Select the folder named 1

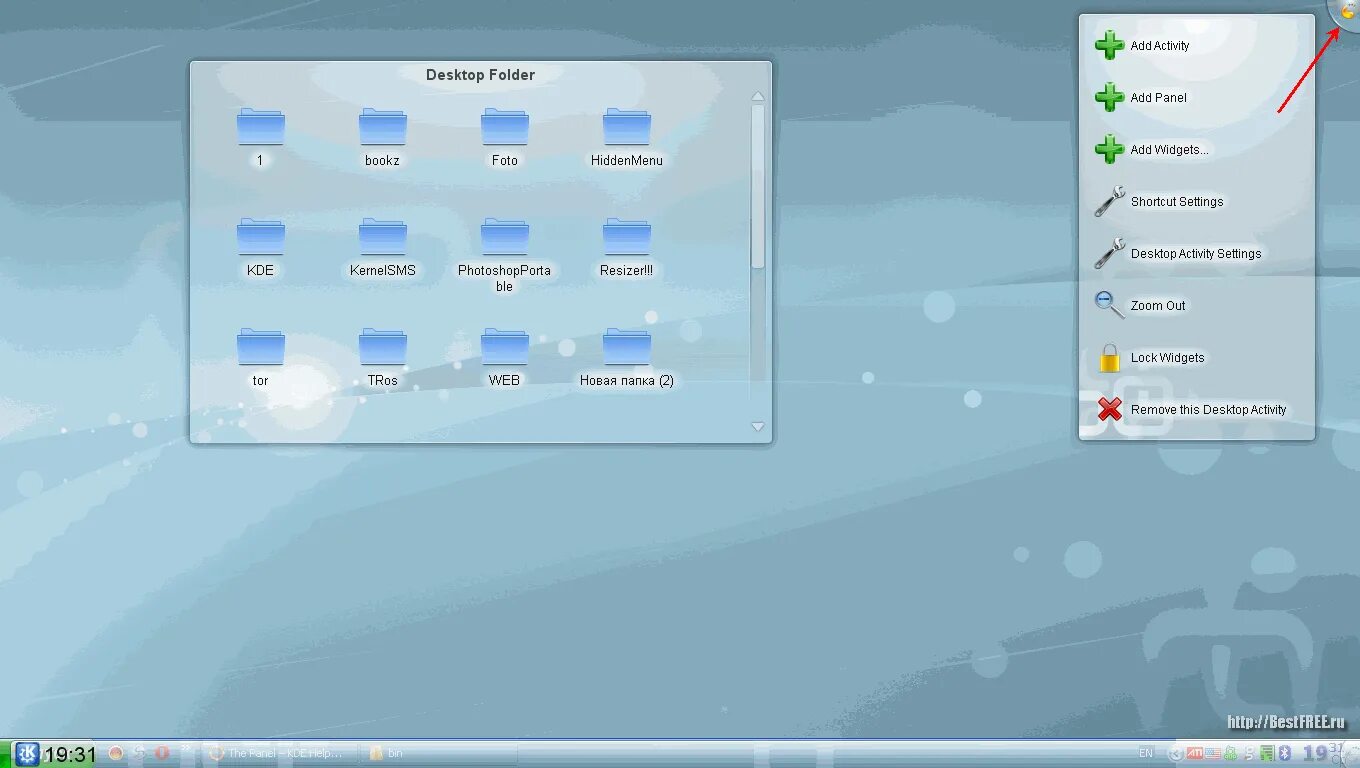tap(260, 137)
